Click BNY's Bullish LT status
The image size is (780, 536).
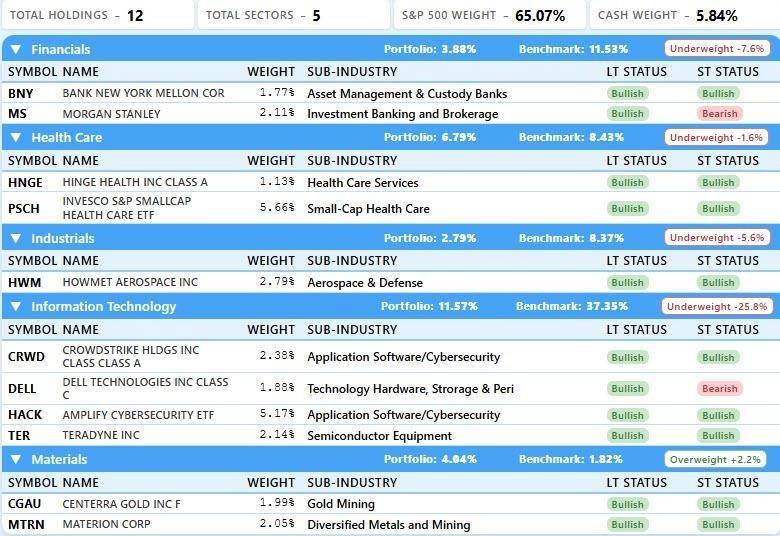[x=627, y=94]
